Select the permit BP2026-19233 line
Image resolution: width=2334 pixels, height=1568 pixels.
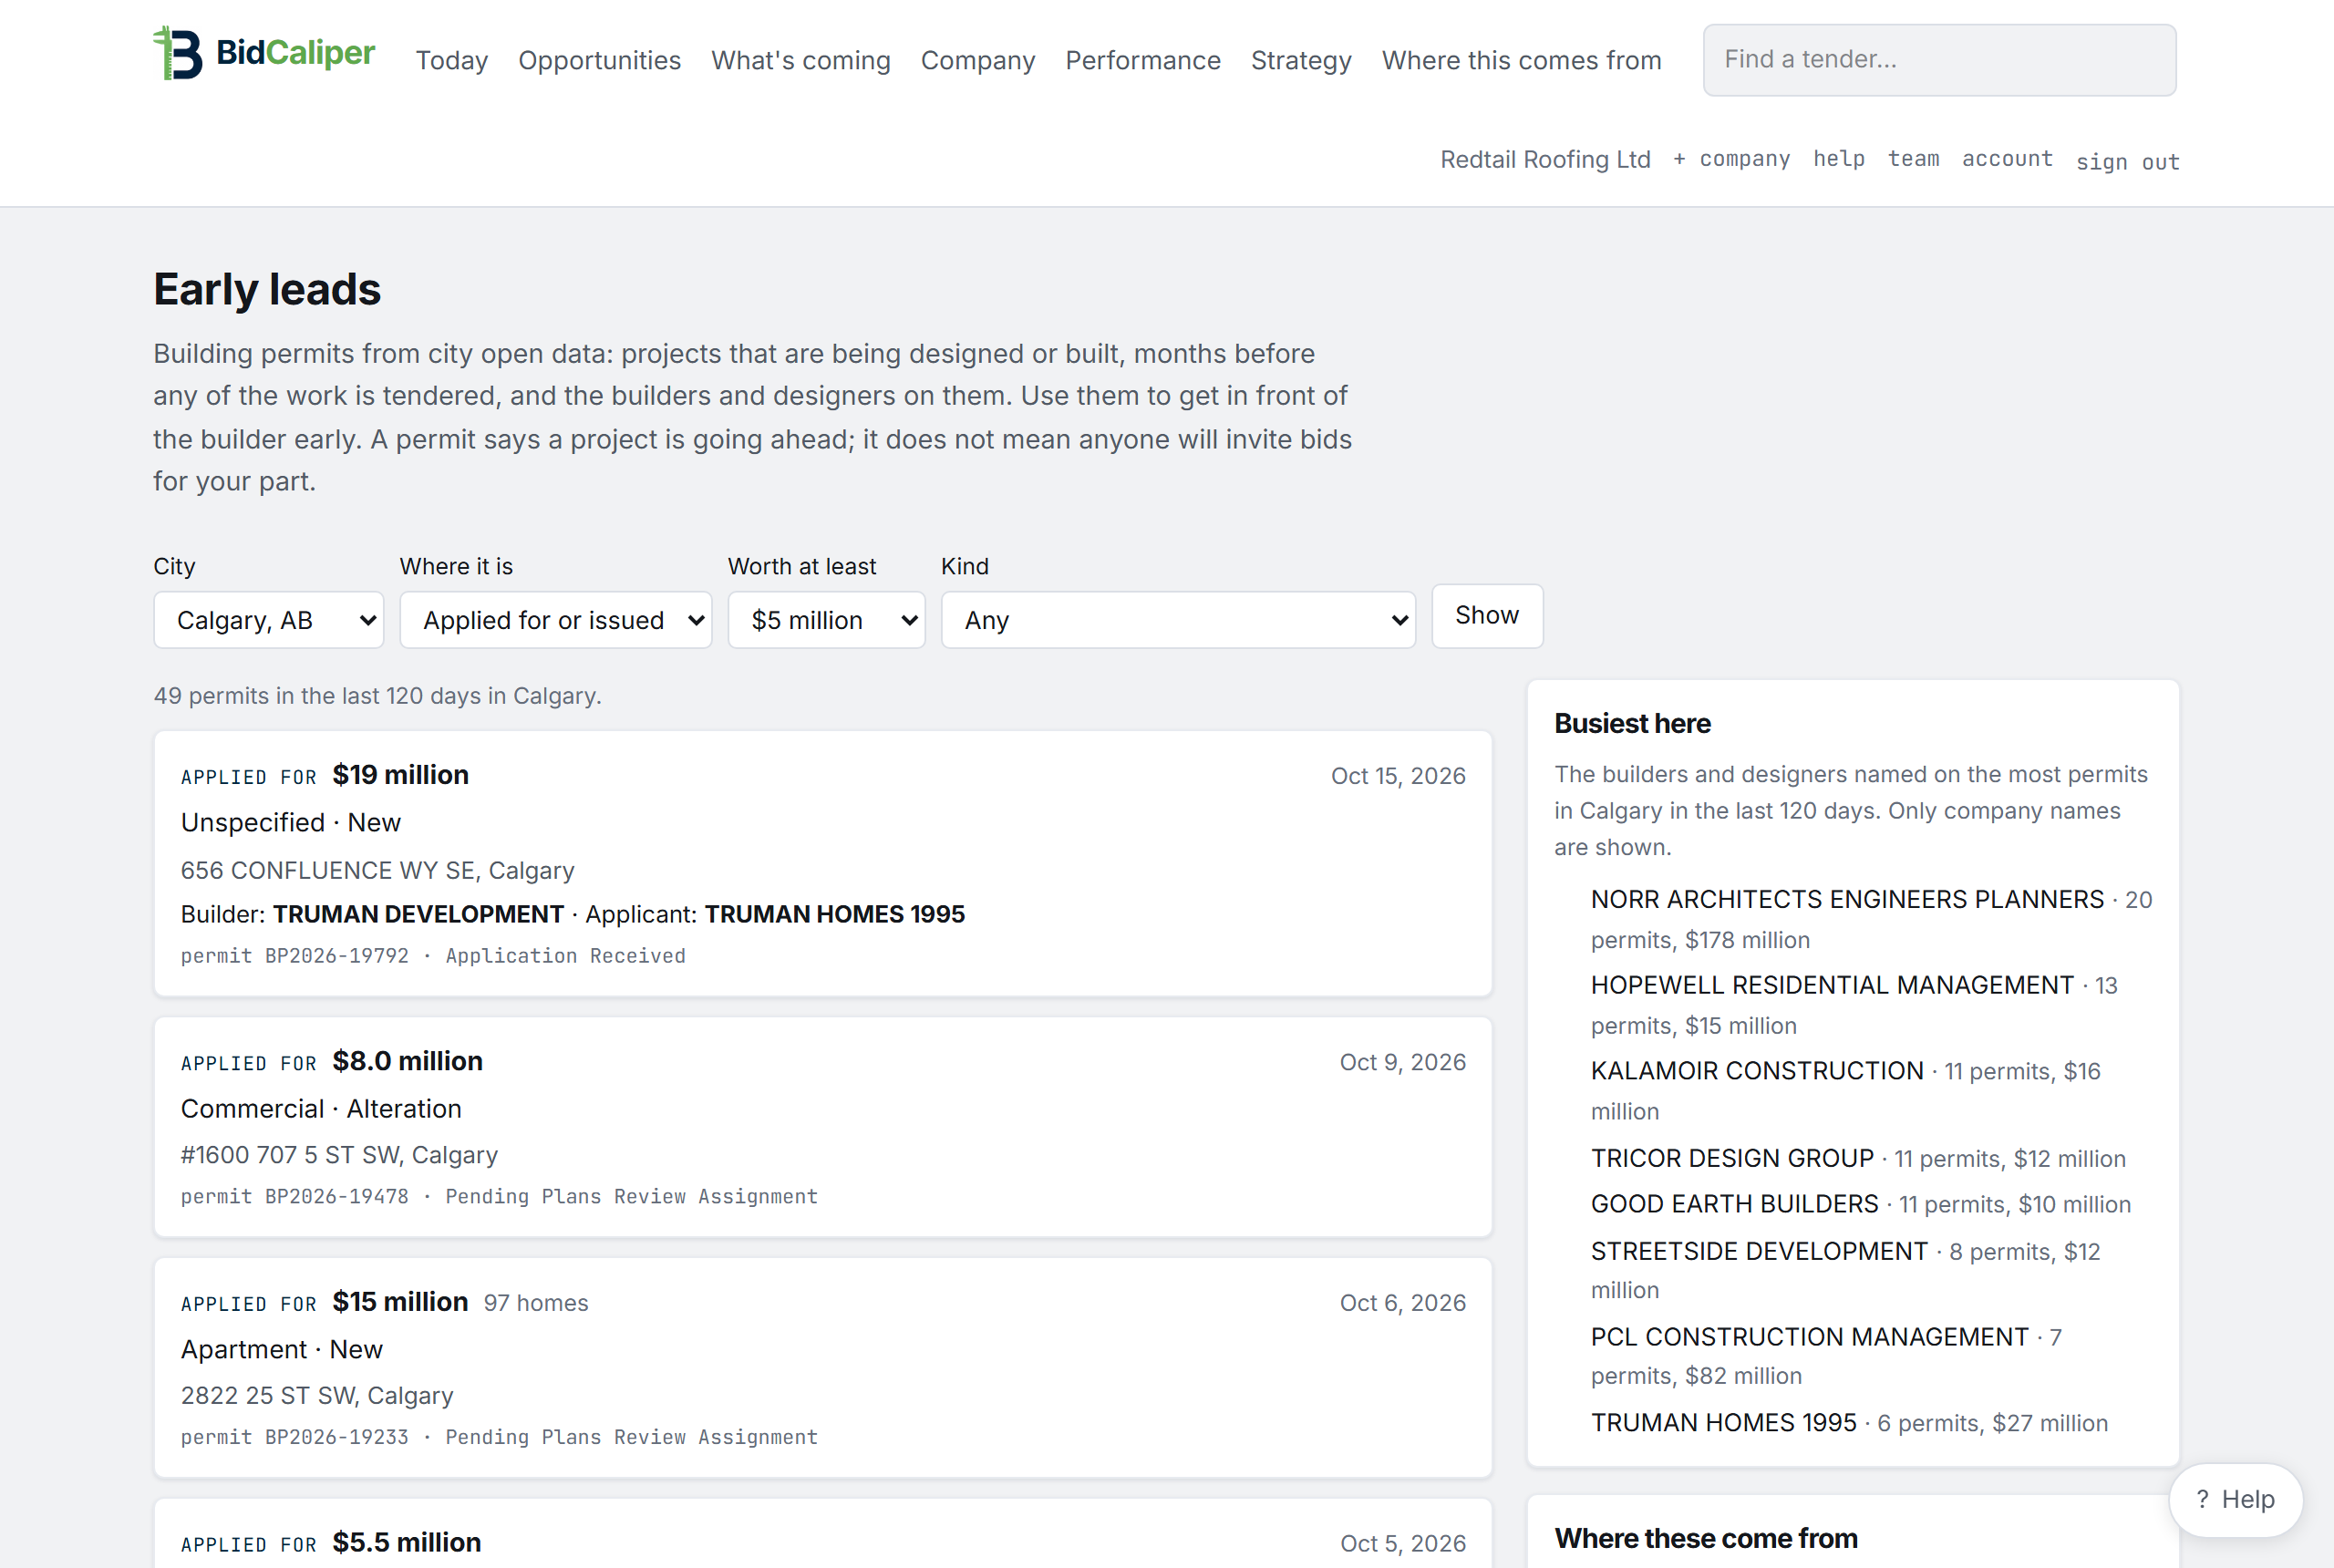tap(499, 1437)
